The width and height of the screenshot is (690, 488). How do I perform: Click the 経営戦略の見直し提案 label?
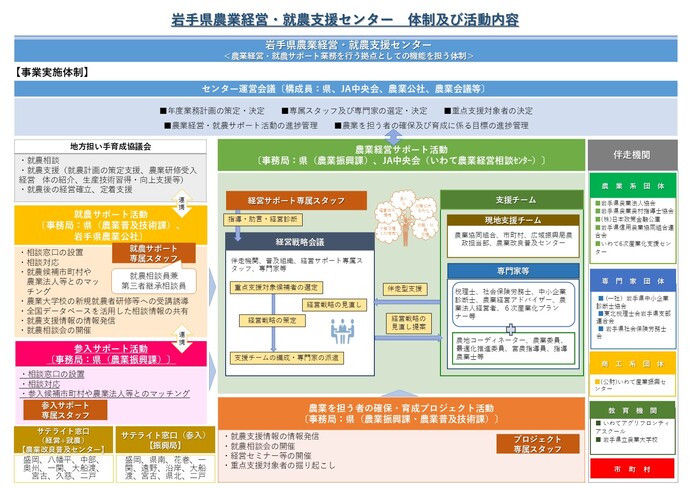click(x=409, y=323)
